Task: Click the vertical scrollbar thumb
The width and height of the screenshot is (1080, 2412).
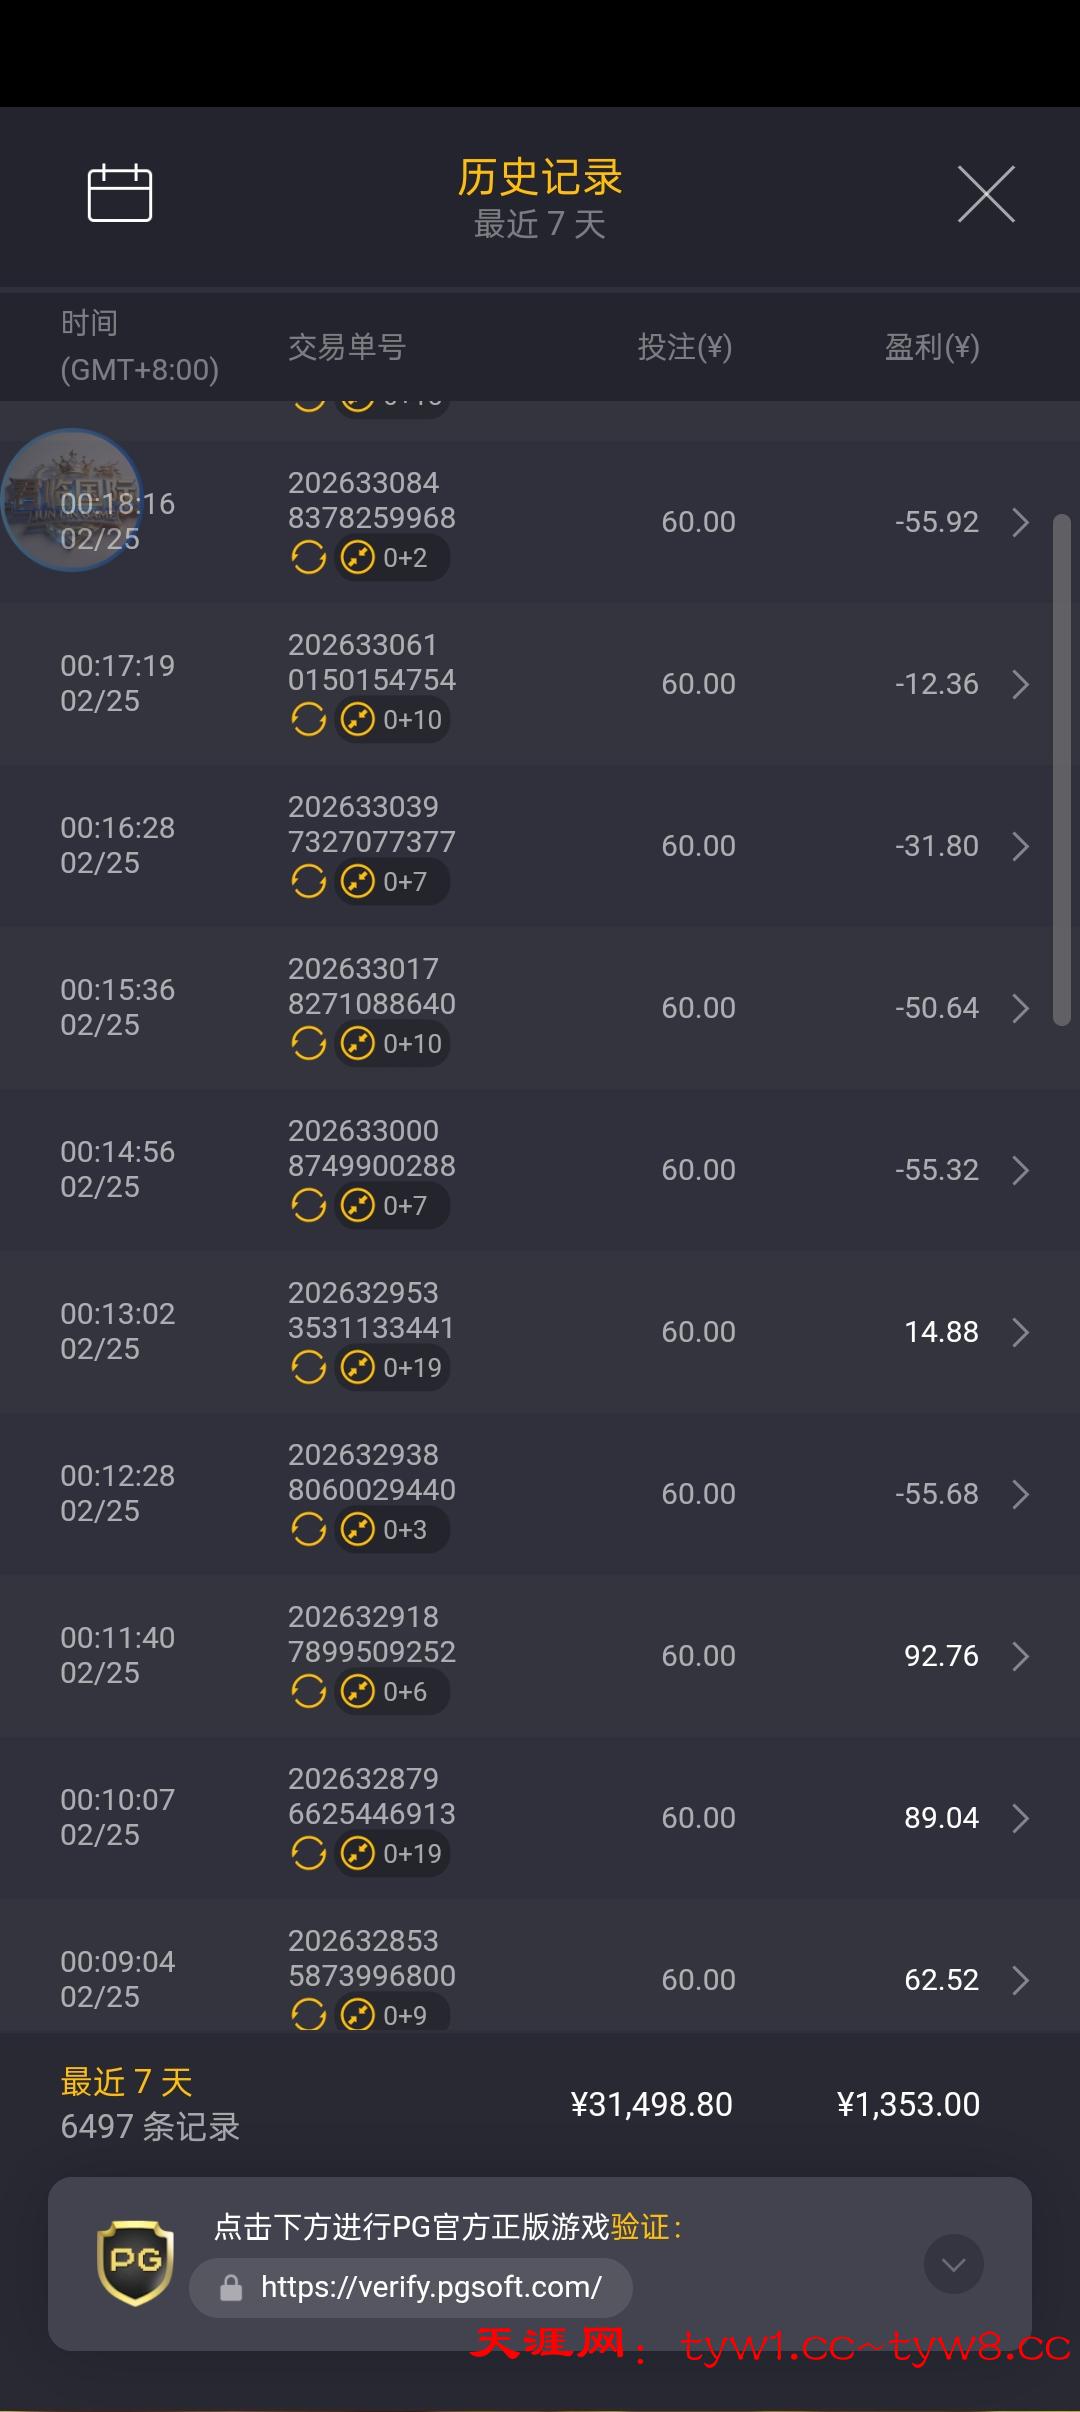Action: (1061, 770)
